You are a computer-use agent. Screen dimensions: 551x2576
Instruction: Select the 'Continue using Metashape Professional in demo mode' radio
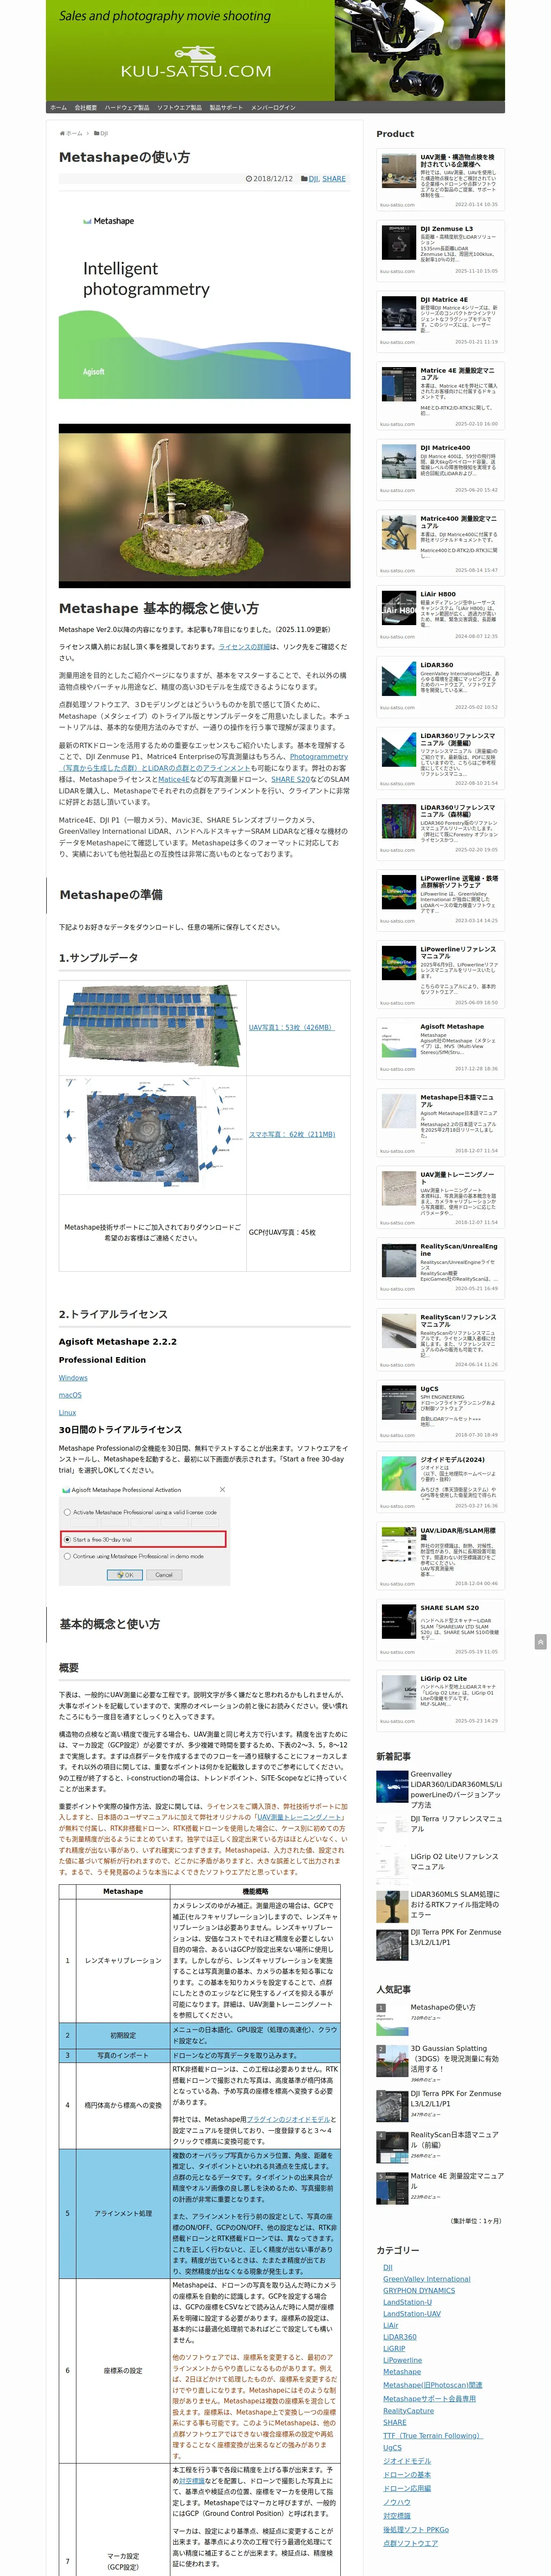[x=68, y=1556]
